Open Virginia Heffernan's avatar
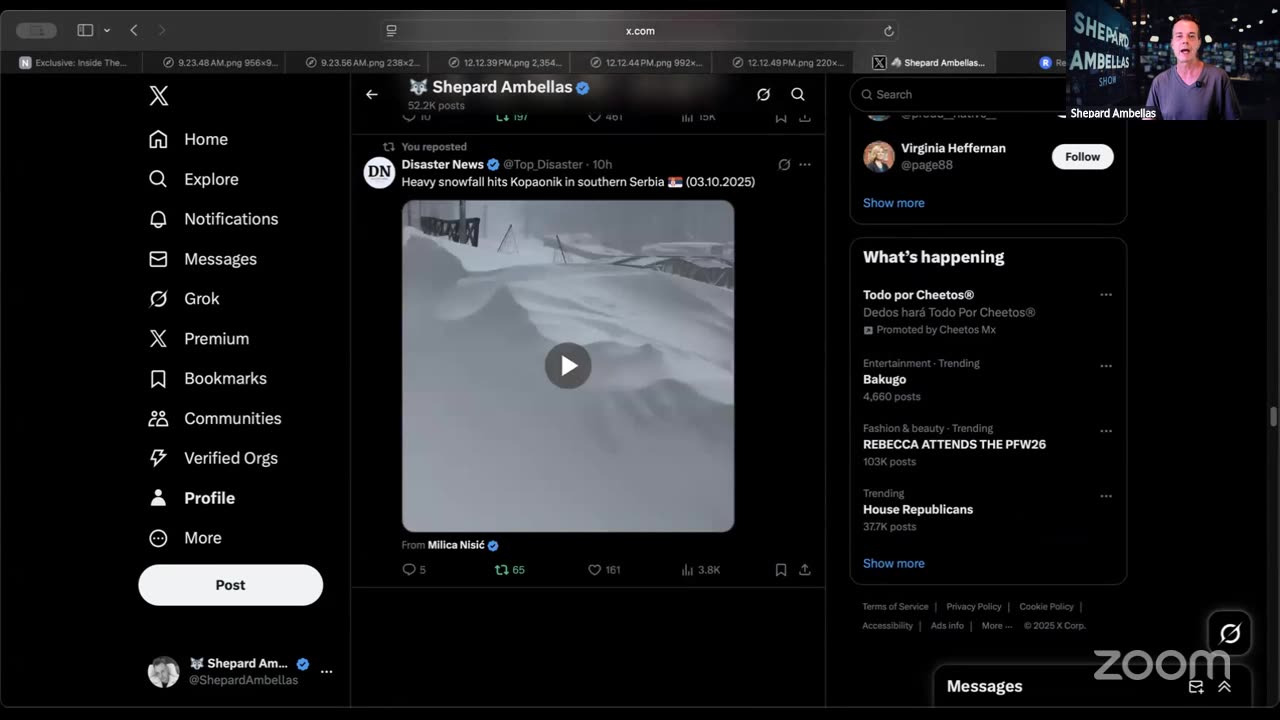The image size is (1280, 720). pos(879,156)
